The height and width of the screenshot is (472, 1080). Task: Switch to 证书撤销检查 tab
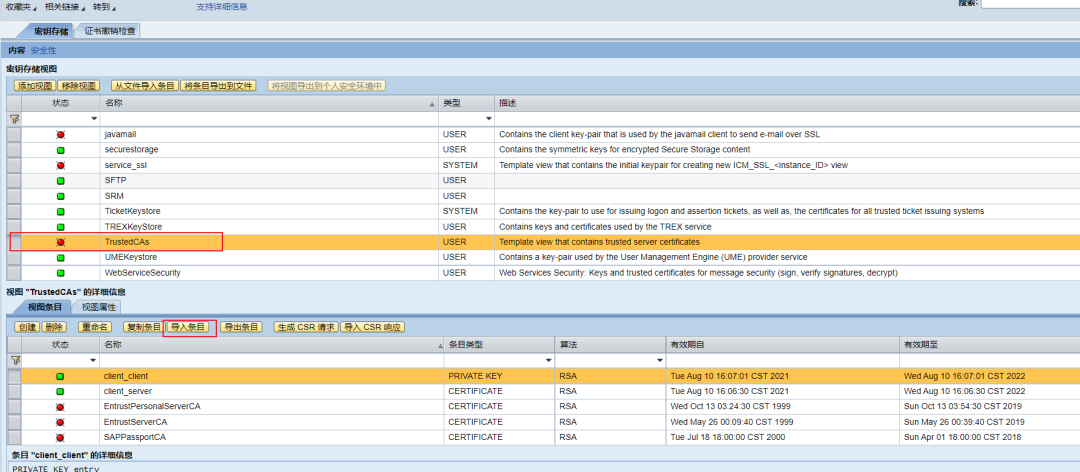110,31
